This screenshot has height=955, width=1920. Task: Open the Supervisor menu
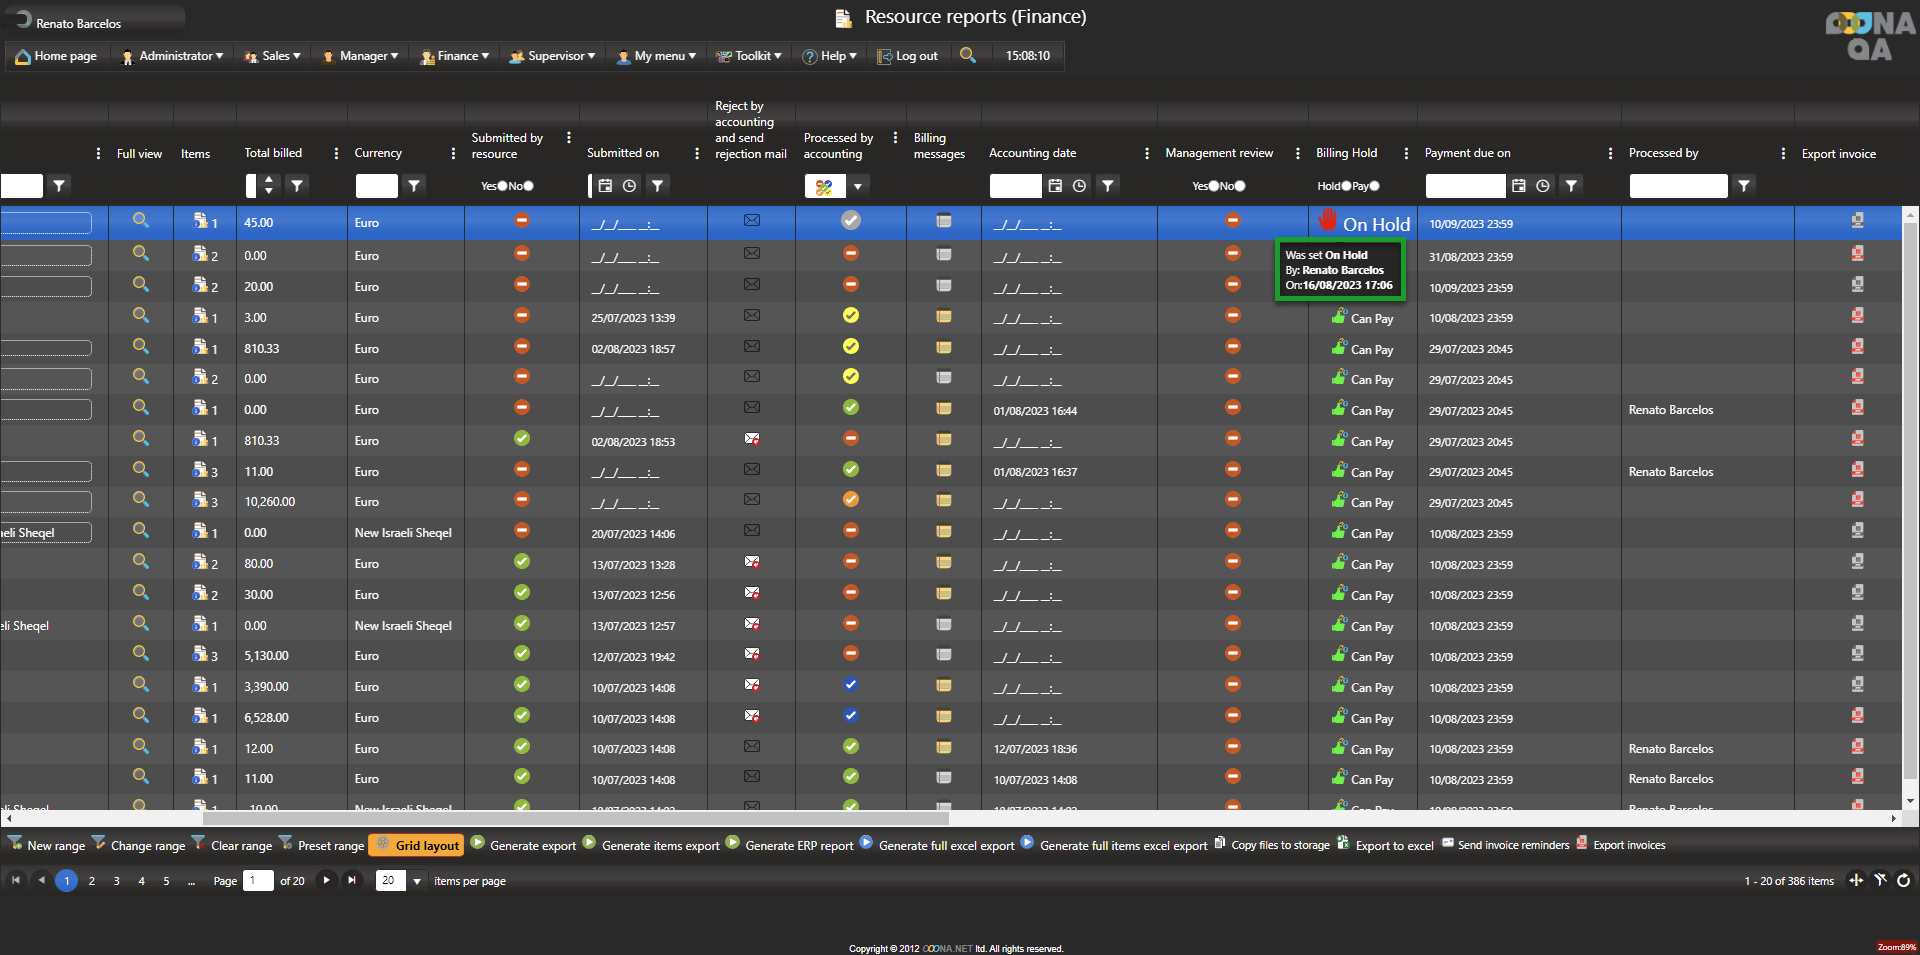[x=554, y=56]
